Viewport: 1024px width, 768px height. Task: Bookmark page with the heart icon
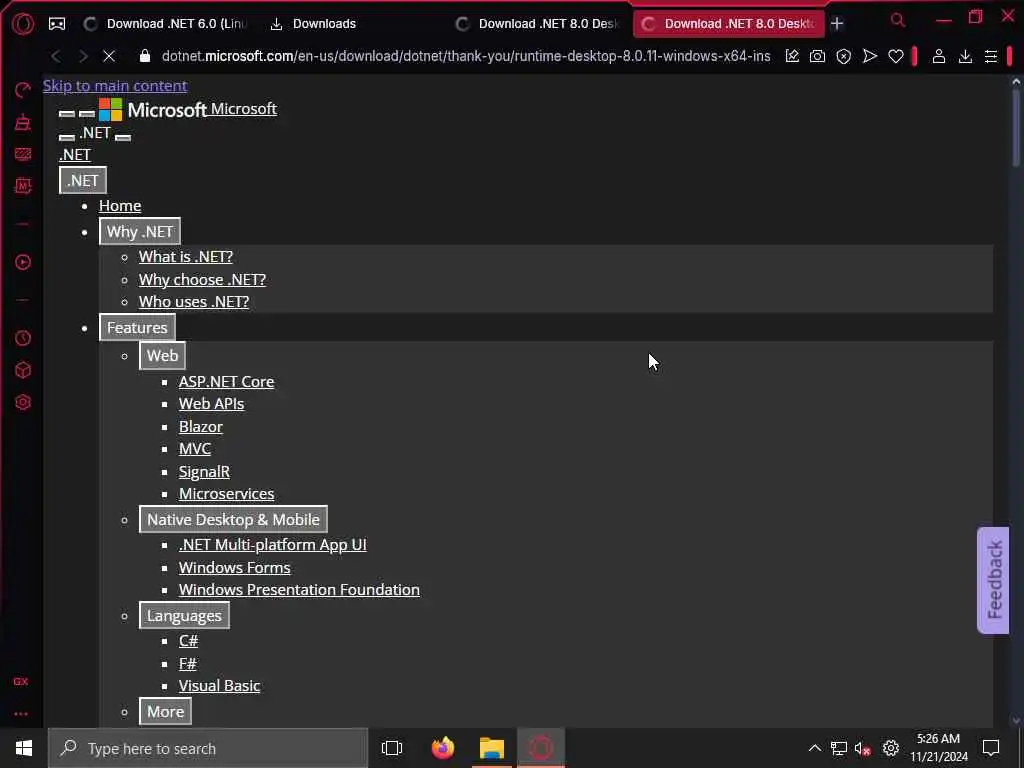tap(896, 57)
